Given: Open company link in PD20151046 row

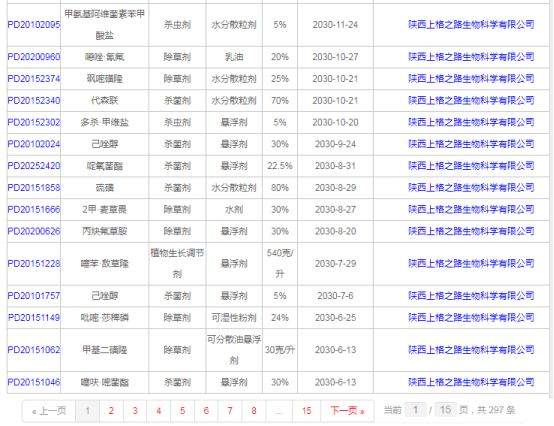Looking at the screenshot, I should click(471, 382).
